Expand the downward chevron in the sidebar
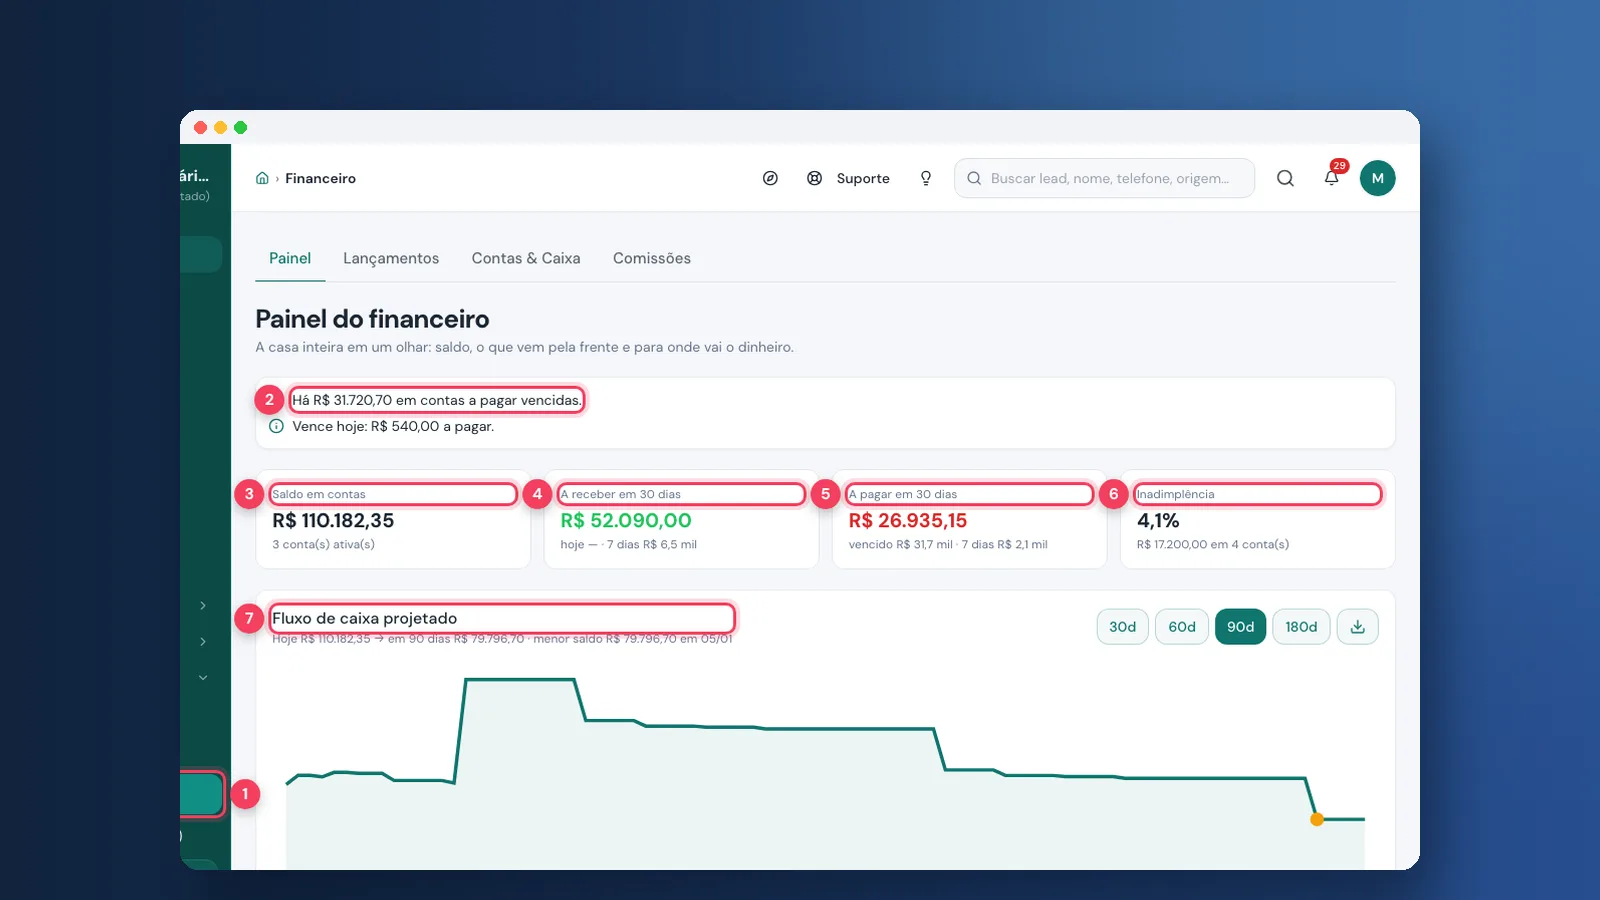1600x900 pixels. click(203, 677)
